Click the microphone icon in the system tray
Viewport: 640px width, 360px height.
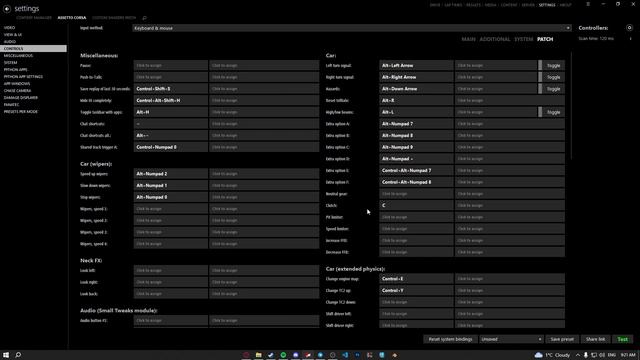click(586, 355)
